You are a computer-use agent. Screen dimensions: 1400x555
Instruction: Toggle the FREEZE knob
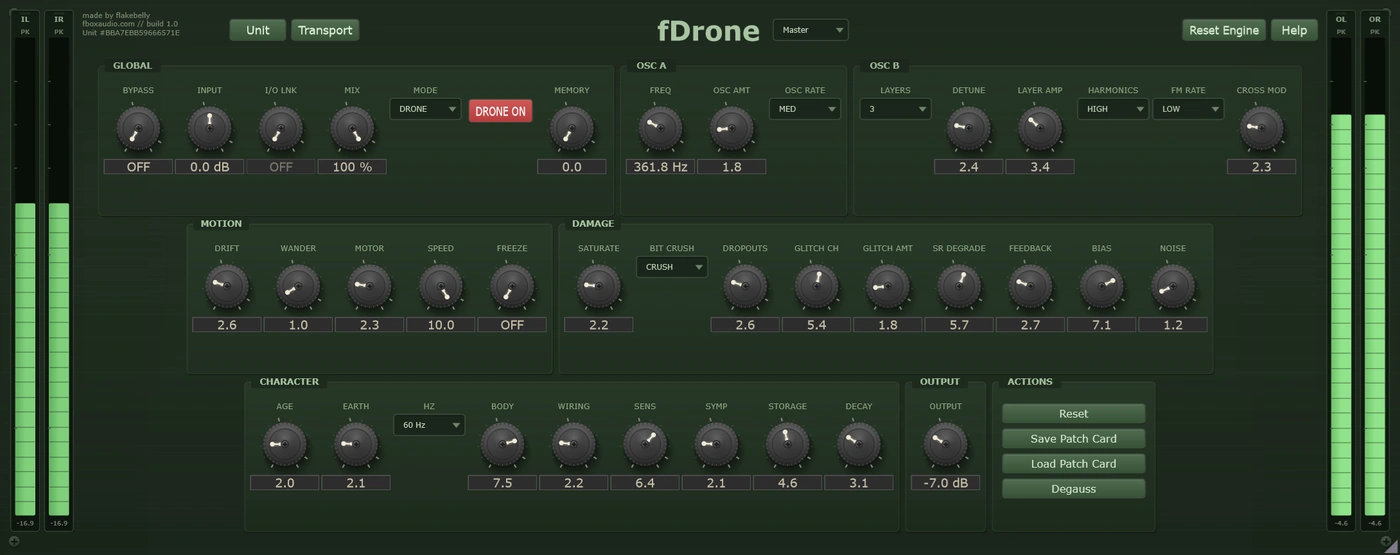coord(512,287)
